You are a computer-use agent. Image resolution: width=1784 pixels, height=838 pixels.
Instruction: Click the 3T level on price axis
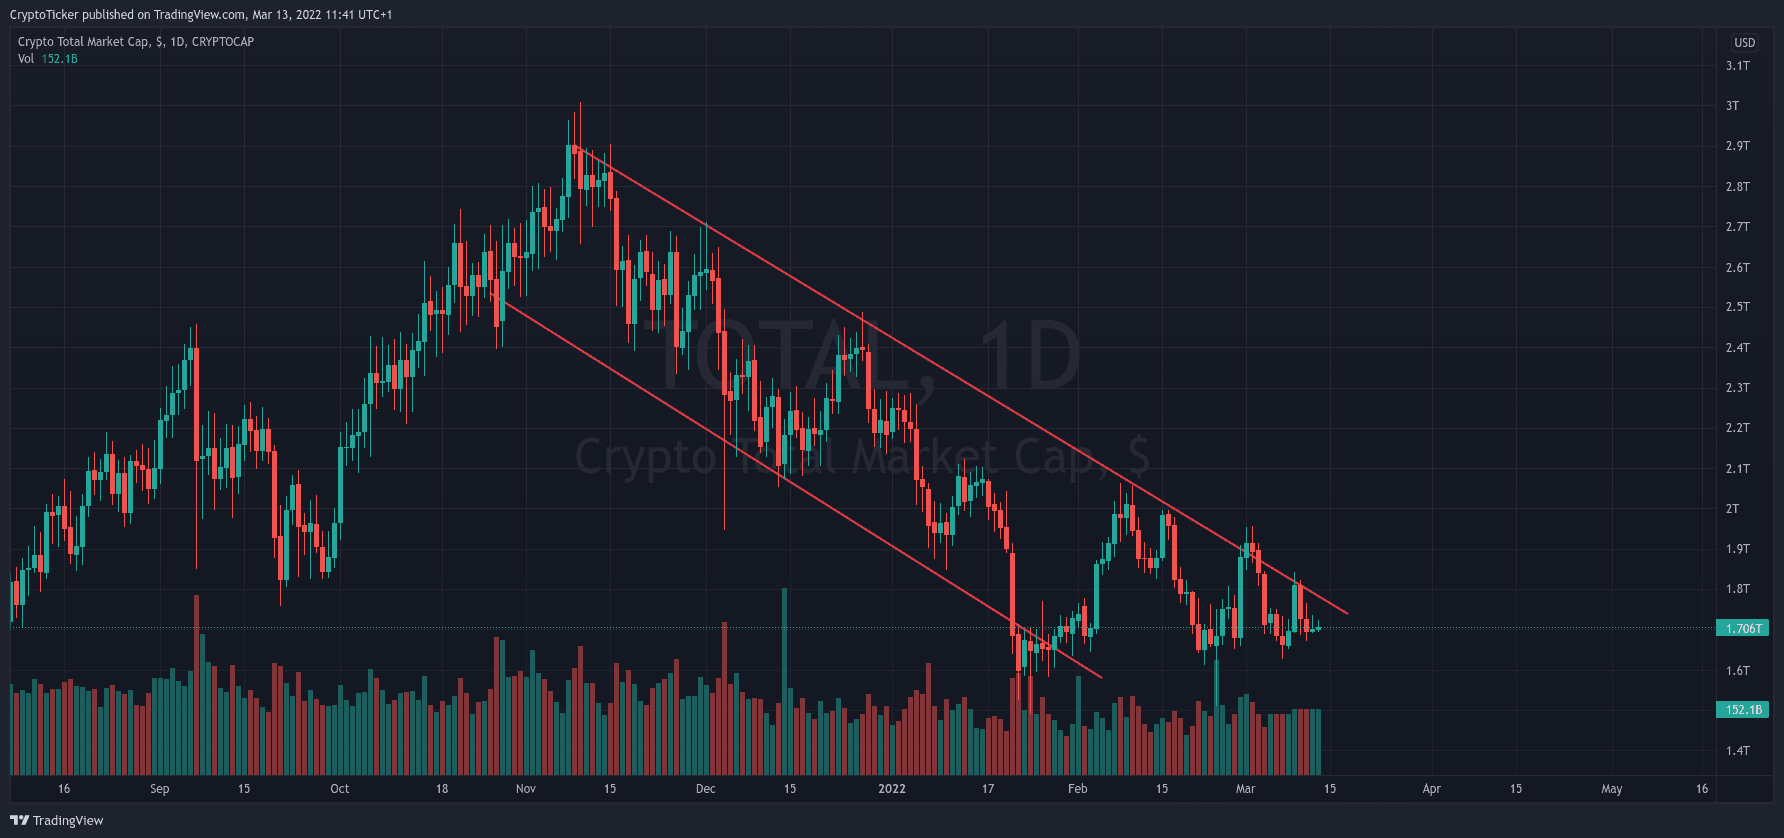point(1733,106)
